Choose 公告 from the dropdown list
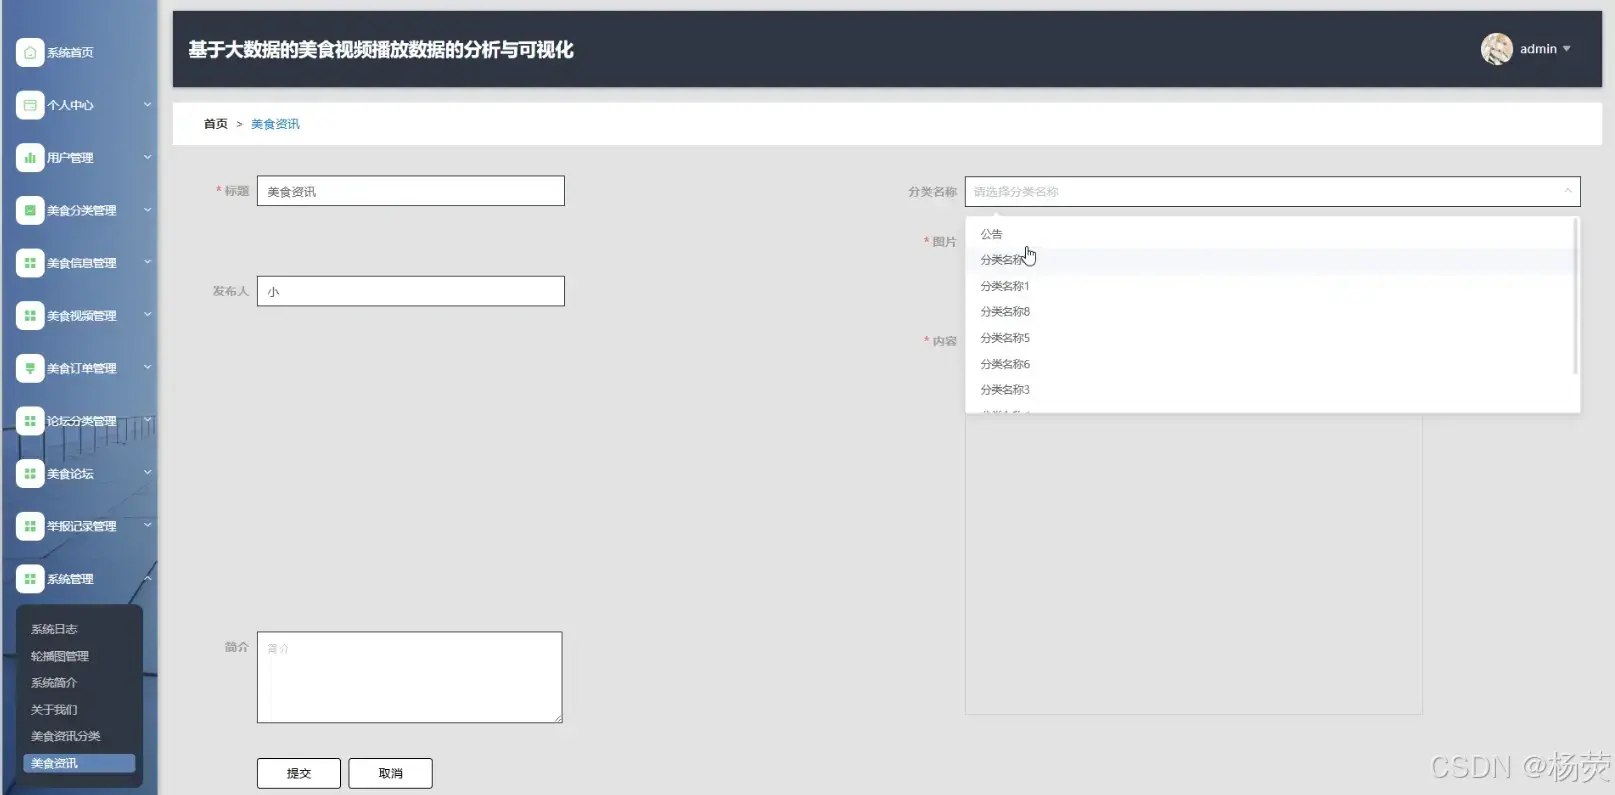The height and width of the screenshot is (795, 1615). [x=1272, y=234]
